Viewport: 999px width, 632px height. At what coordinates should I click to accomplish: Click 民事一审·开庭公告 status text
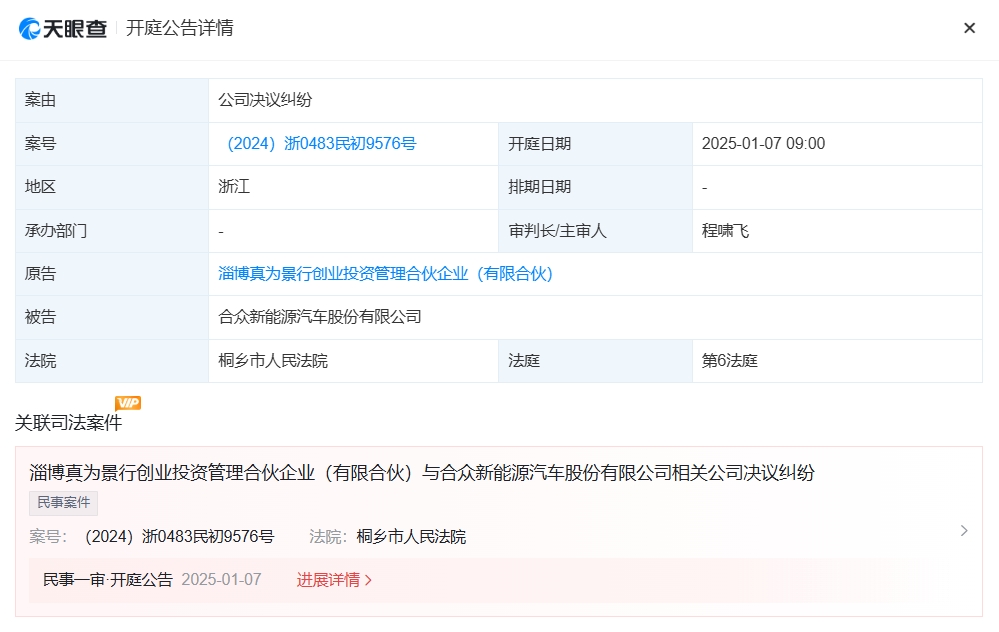tap(108, 580)
